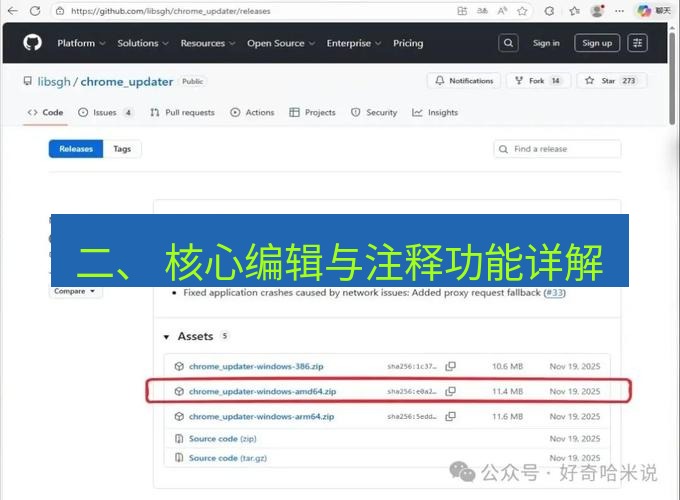The image size is (680, 500).
Task: Copy the sha256 of the windows-arm64 zip
Action: 451,416
